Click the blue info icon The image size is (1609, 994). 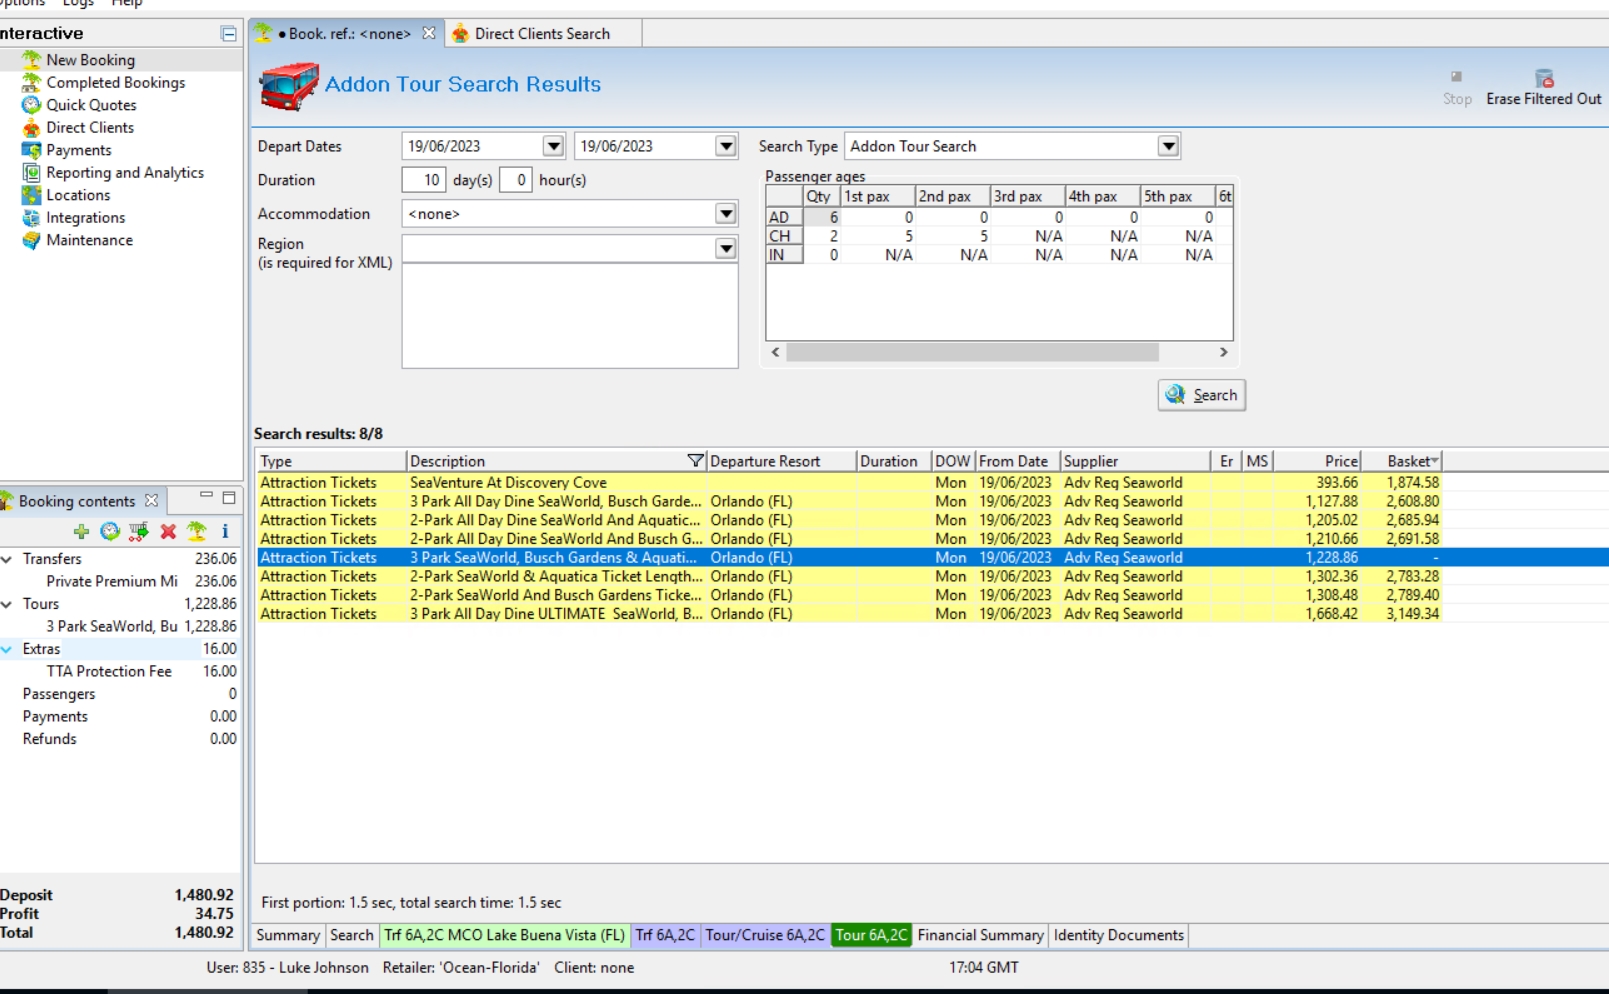pos(225,531)
